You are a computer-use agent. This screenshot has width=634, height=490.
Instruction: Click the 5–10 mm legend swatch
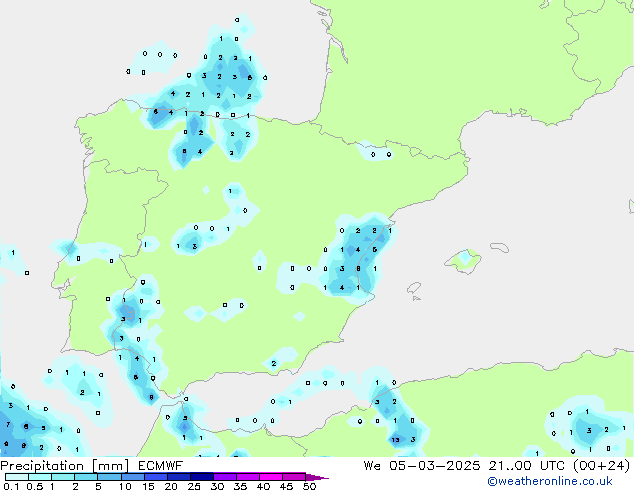(x=109, y=477)
